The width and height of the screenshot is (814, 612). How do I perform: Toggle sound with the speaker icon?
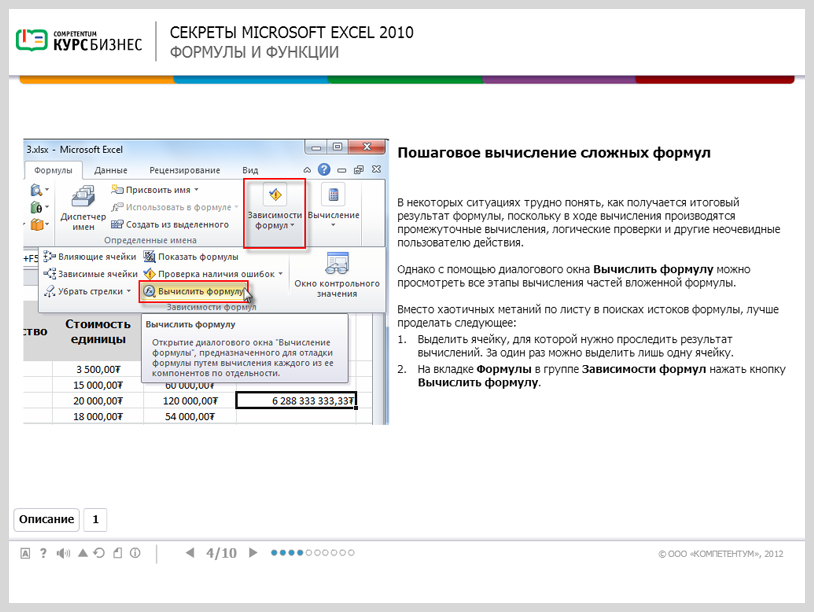63,553
